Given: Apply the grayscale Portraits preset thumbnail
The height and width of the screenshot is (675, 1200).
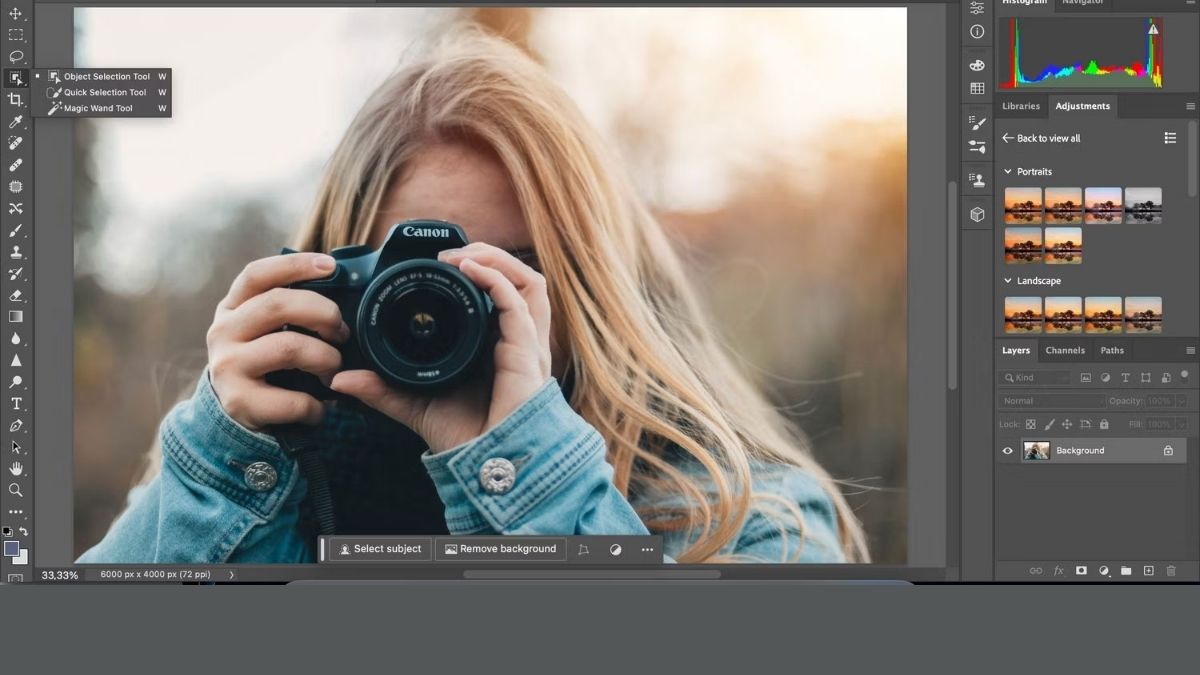Looking at the screenshot, I should pyautogui.click(x=1143, y=205).
